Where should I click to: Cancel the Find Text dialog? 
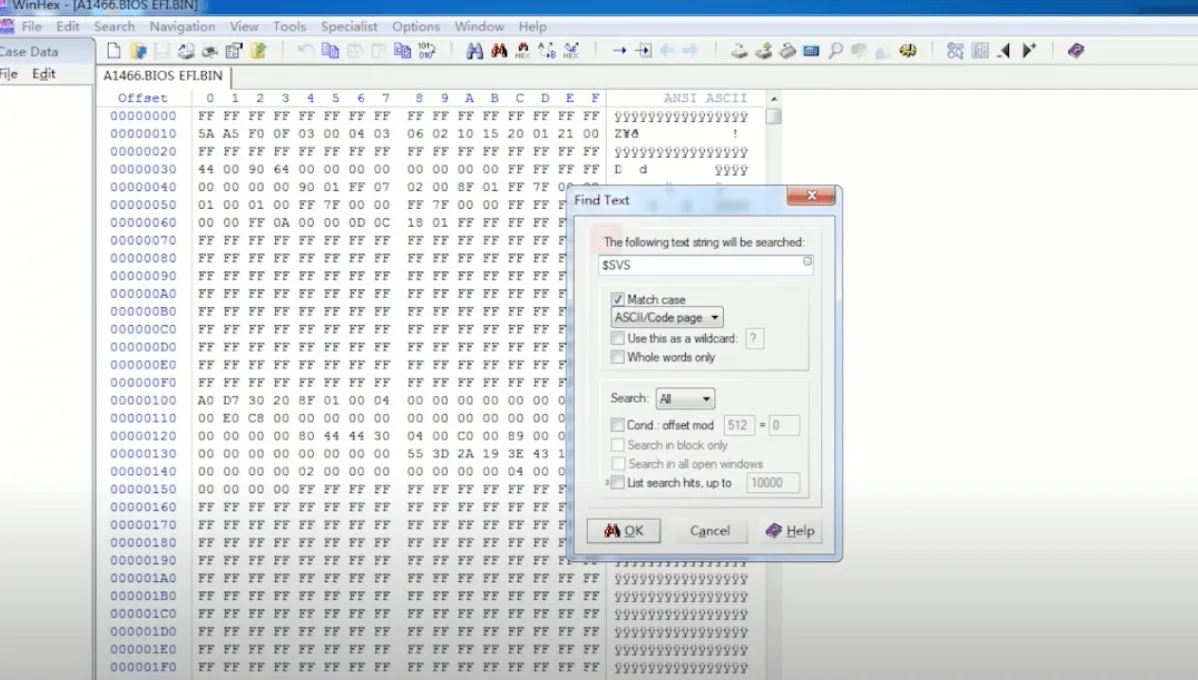tap(710, 530)
